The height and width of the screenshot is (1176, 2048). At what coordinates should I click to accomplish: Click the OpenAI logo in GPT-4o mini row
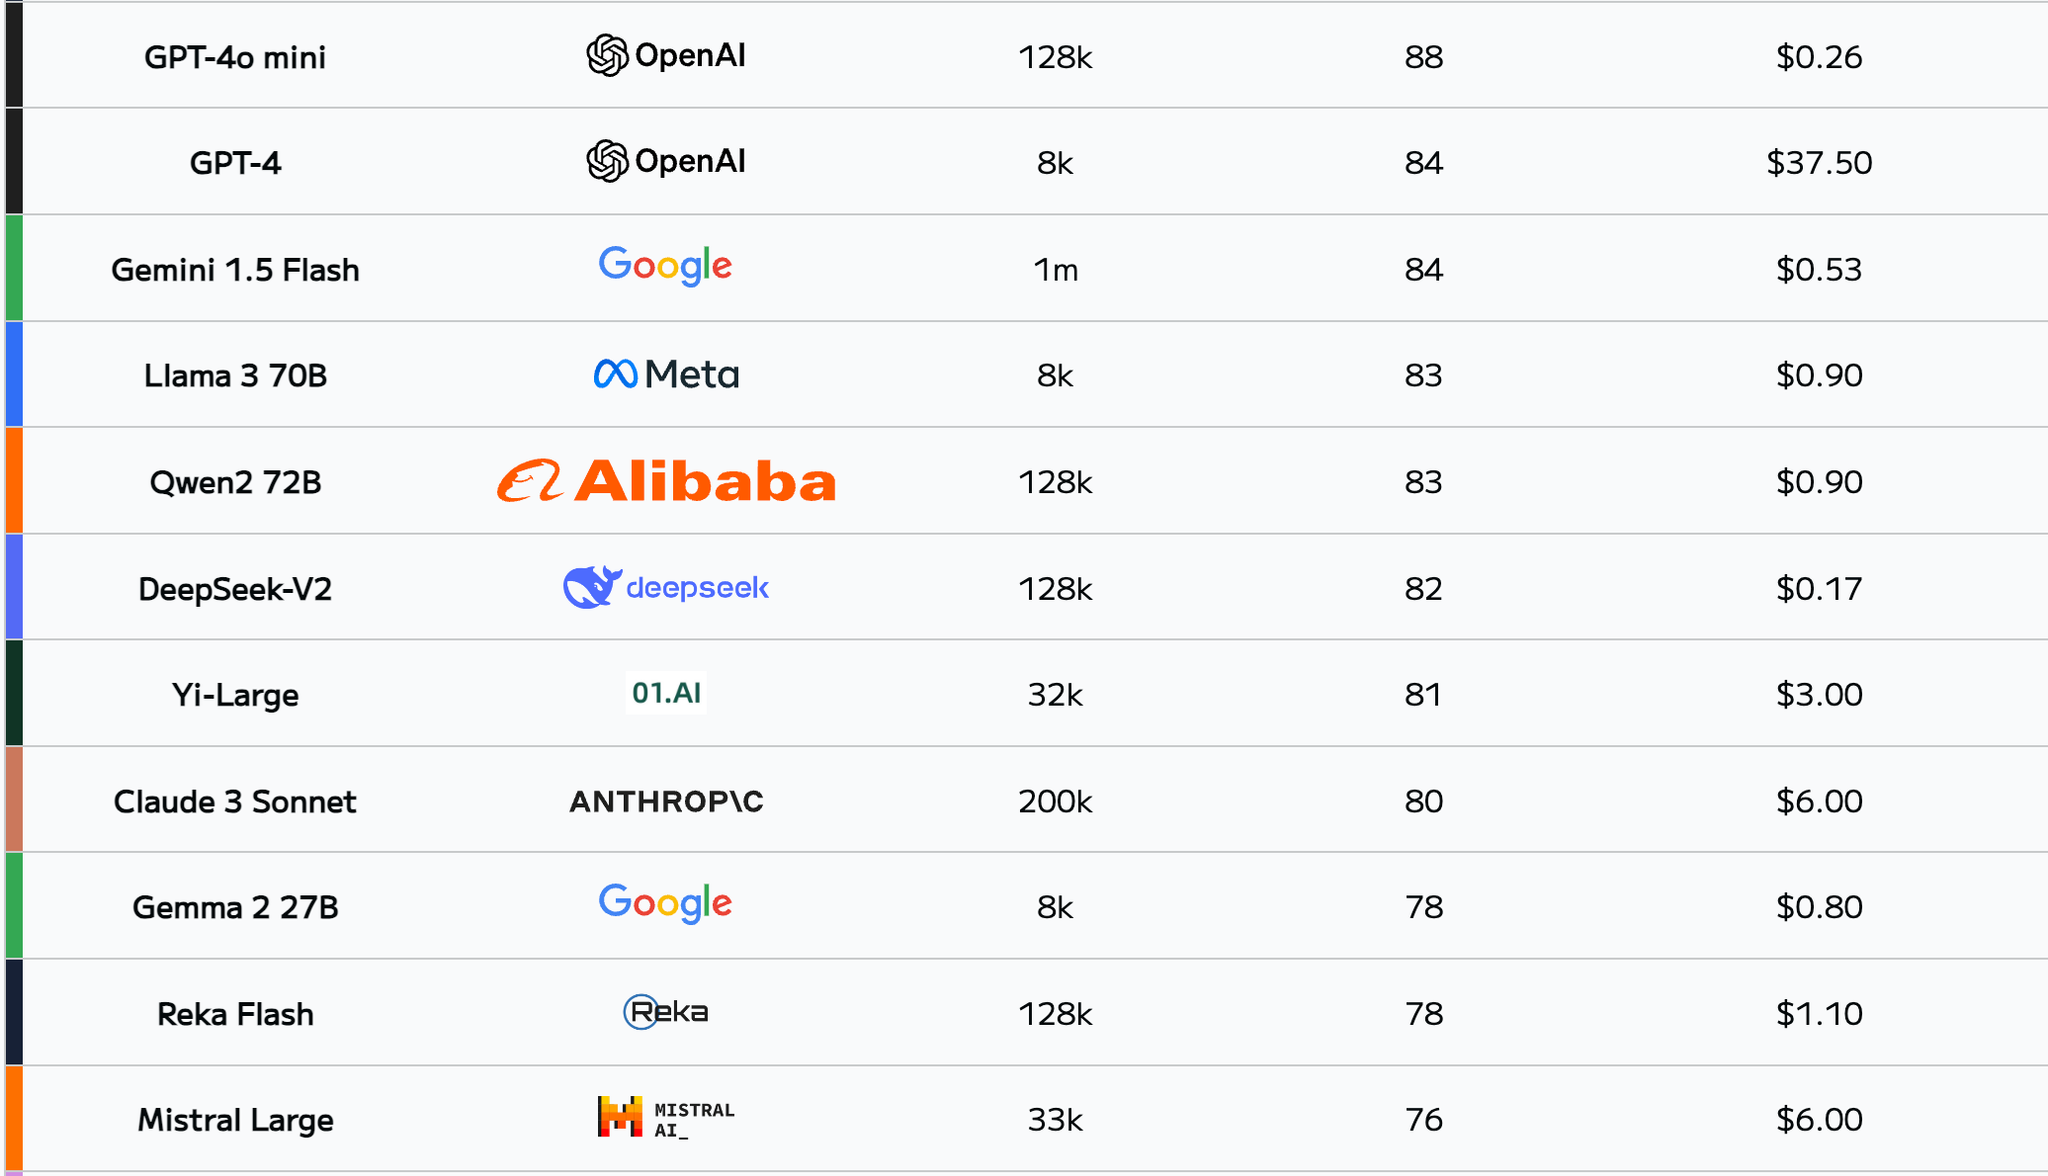(666, 56)
